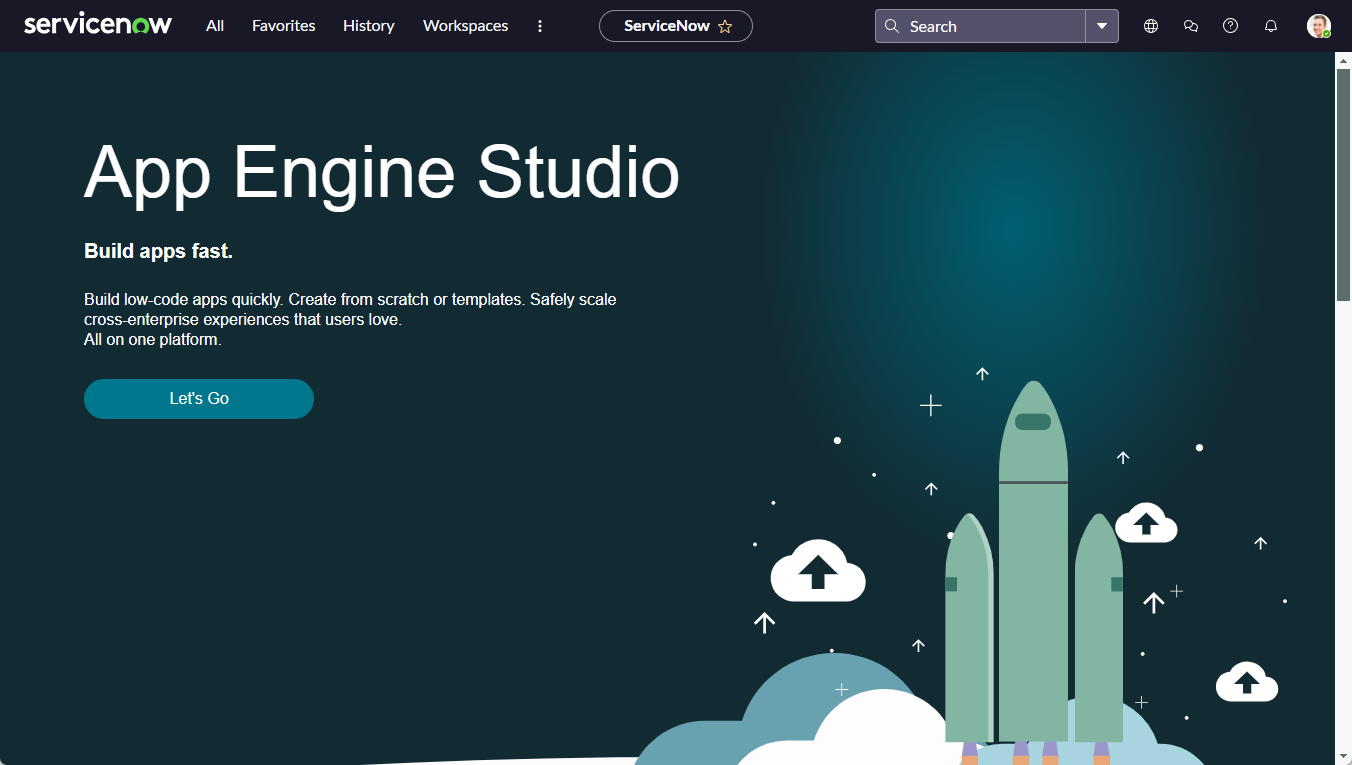
Task: Click the magnifier icon in the search box
Action: pos(892,26)
